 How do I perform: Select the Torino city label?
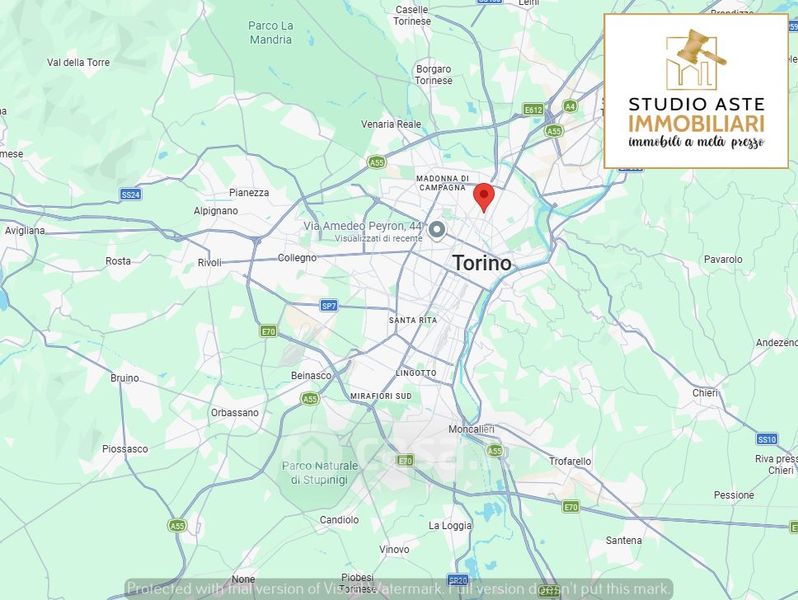(x=481, y=263)
